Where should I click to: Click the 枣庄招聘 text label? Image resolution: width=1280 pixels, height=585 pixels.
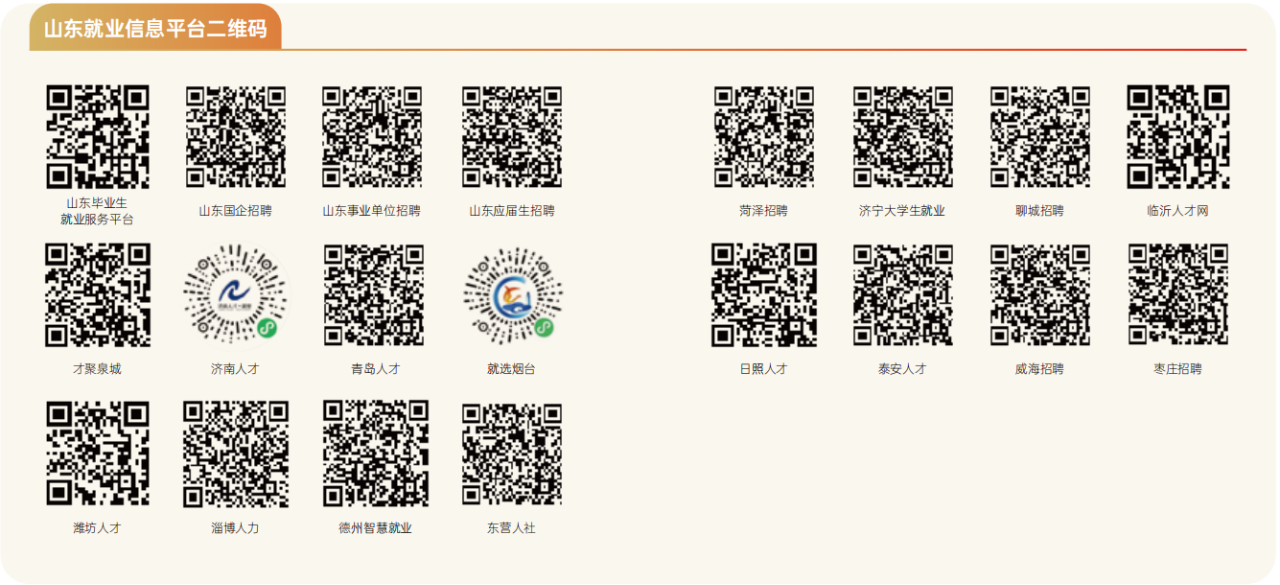[1178, 369]
